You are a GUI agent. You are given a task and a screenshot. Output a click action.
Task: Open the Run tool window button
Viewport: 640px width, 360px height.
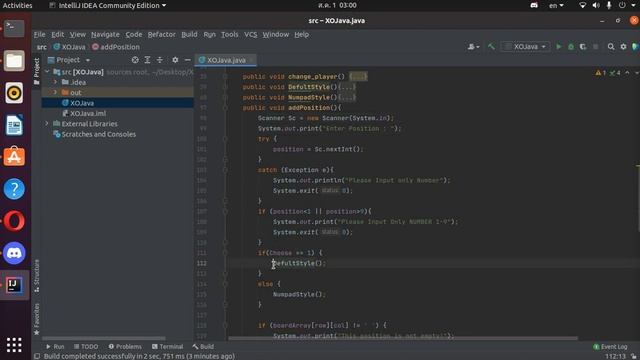(55, 347)
